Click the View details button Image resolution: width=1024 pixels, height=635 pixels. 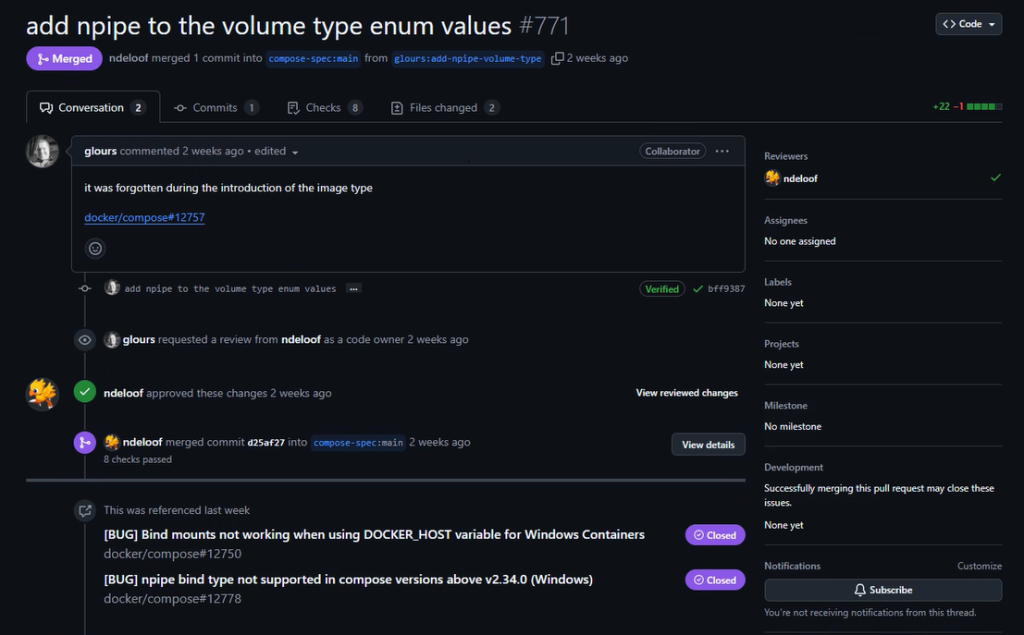pos(708,444)
